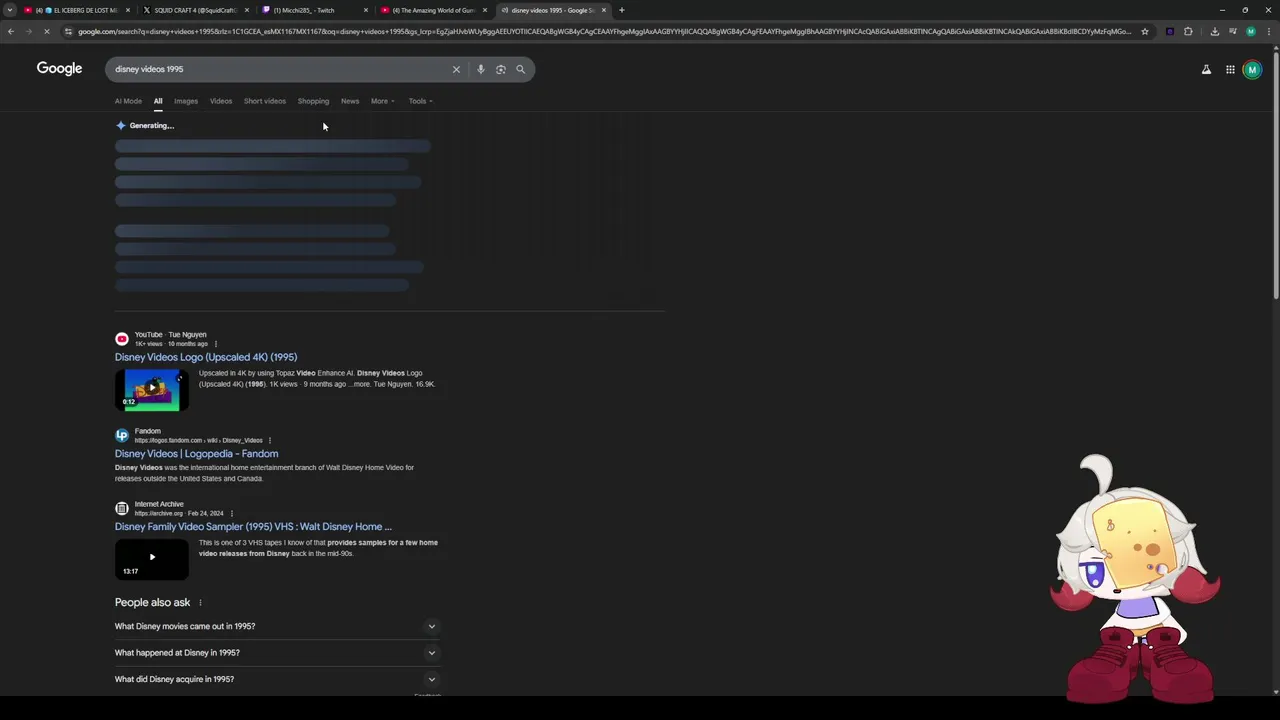Click the magnifying glass search button
This screenshot has height=720, width=1280.
tap(520, 69)
